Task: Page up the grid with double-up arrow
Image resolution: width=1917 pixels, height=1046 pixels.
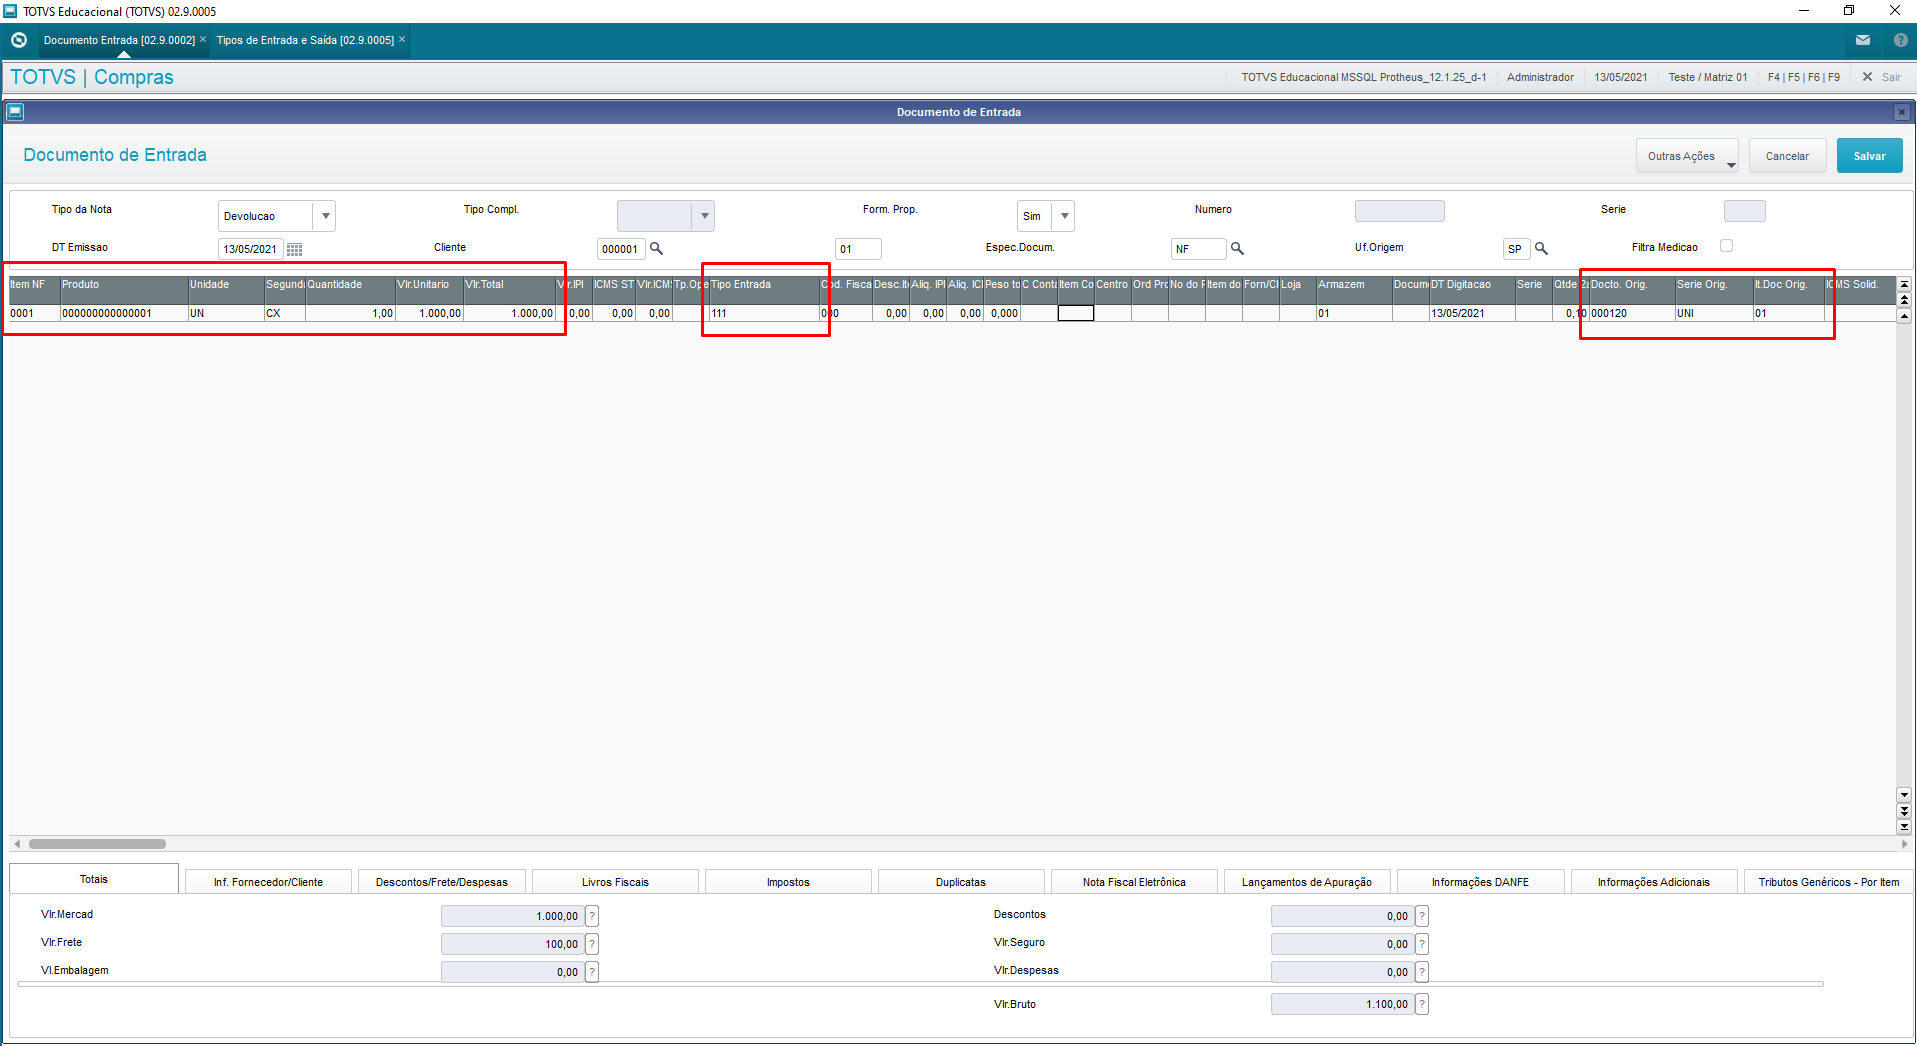Action: [x=1904, y=300]
